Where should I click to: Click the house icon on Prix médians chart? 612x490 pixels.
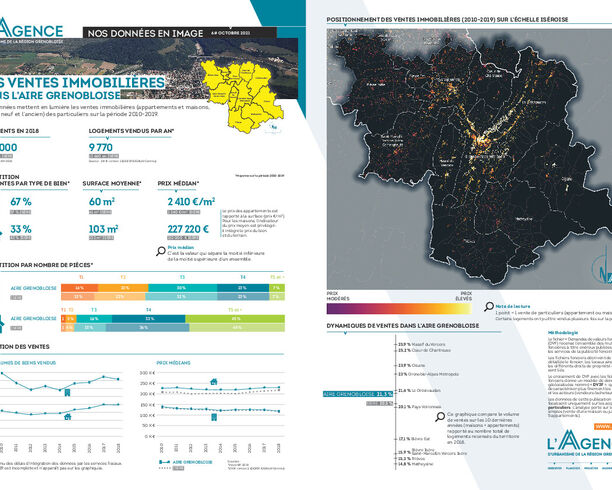tap(213, 381)
